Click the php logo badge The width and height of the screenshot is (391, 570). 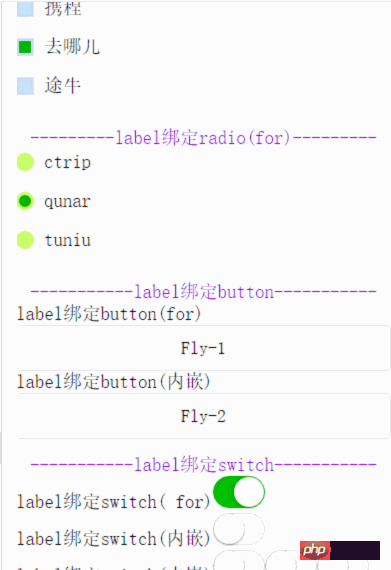click(340, 550)
